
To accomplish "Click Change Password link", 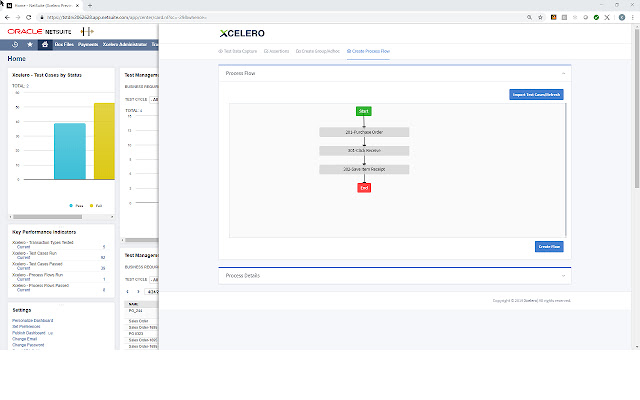I will 28,345.
